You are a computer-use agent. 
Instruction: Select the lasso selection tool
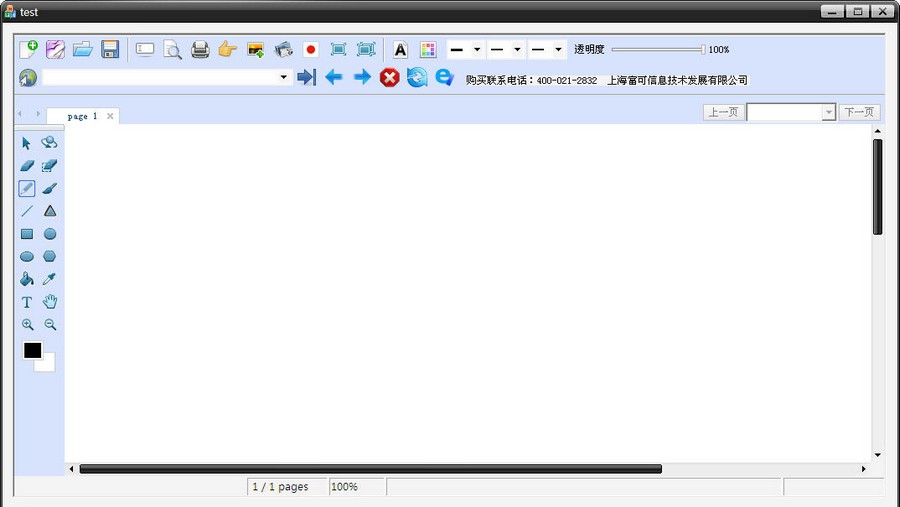point(49,142)
